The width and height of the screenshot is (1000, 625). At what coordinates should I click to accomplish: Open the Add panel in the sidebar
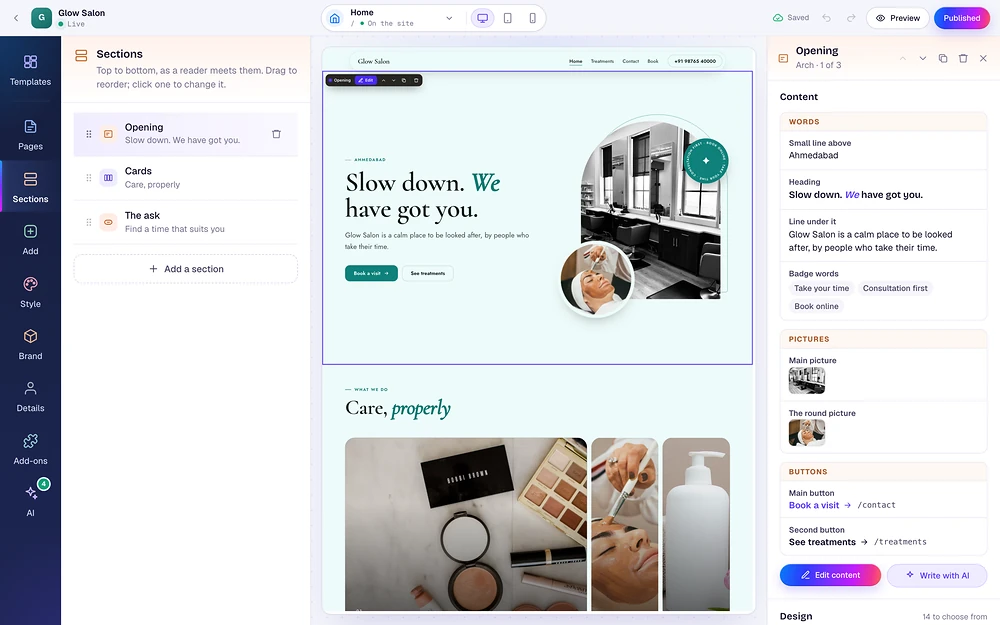pyautogui.click(x=30, y=240)
